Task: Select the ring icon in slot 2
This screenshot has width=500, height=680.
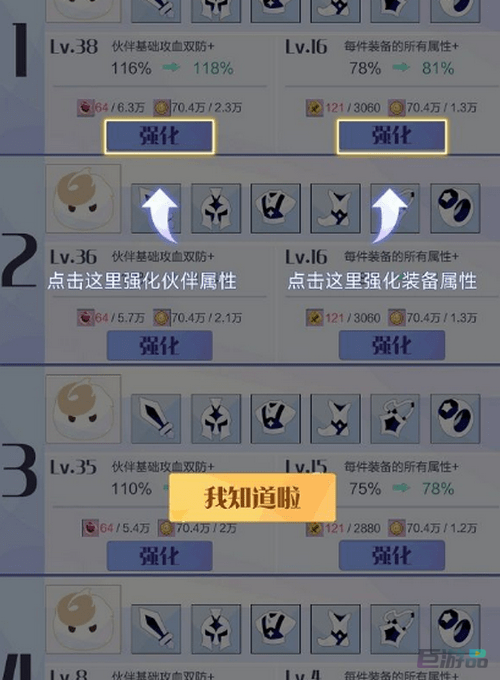Action: click(x=455, y=208)
